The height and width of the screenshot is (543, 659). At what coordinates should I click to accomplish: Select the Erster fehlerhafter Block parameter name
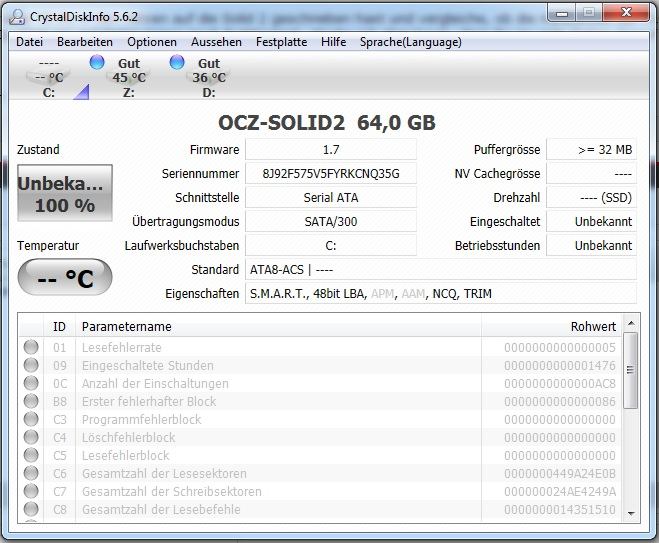coord(149,402)
